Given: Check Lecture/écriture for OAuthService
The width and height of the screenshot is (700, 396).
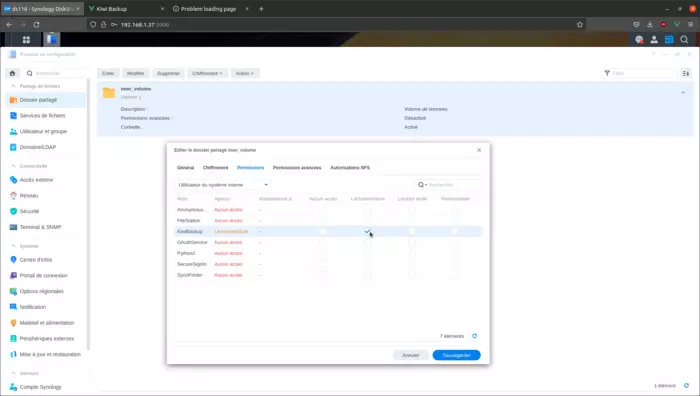Looking at the screenshot, I should (x=367, y=242).
